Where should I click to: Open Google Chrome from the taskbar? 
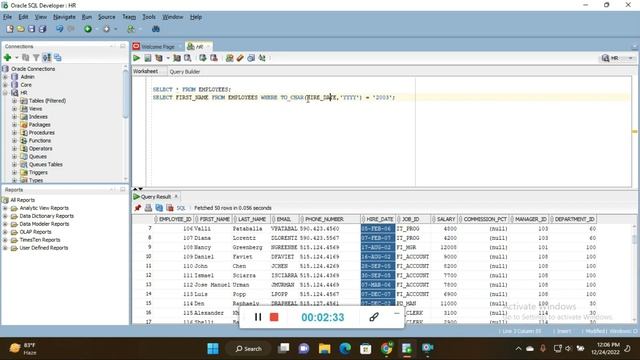(x=386, y=348)
